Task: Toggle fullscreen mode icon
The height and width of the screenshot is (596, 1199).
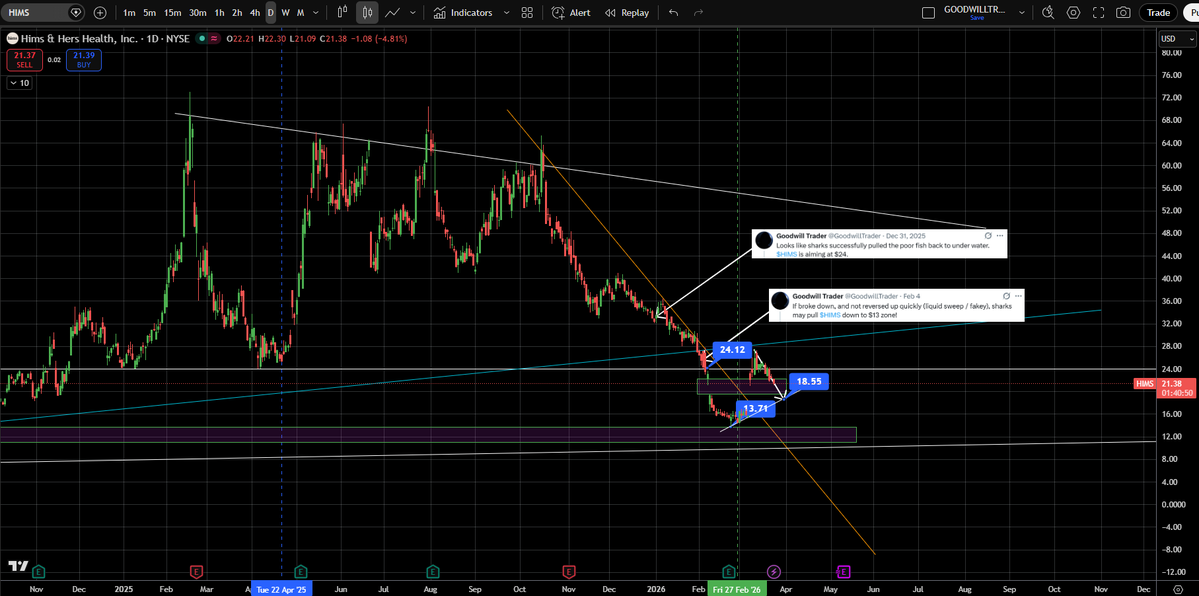Action: pos(1098,13)
